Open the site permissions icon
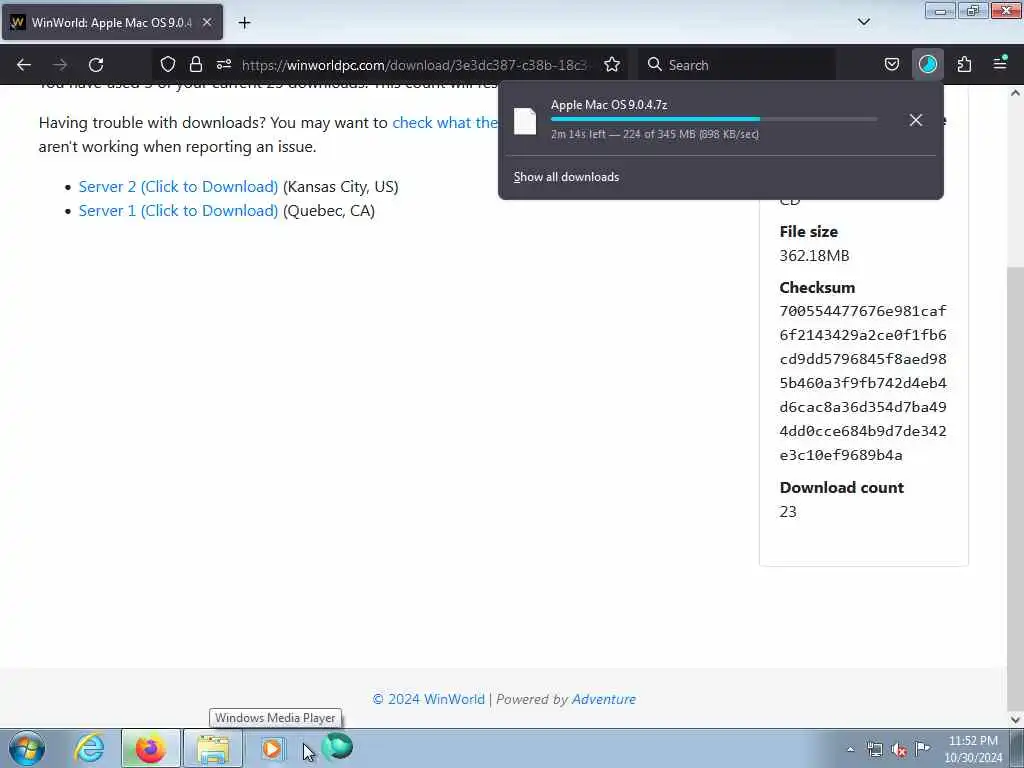The height and width of the screenshot is (768, 1024). click(x=224, y=65)
